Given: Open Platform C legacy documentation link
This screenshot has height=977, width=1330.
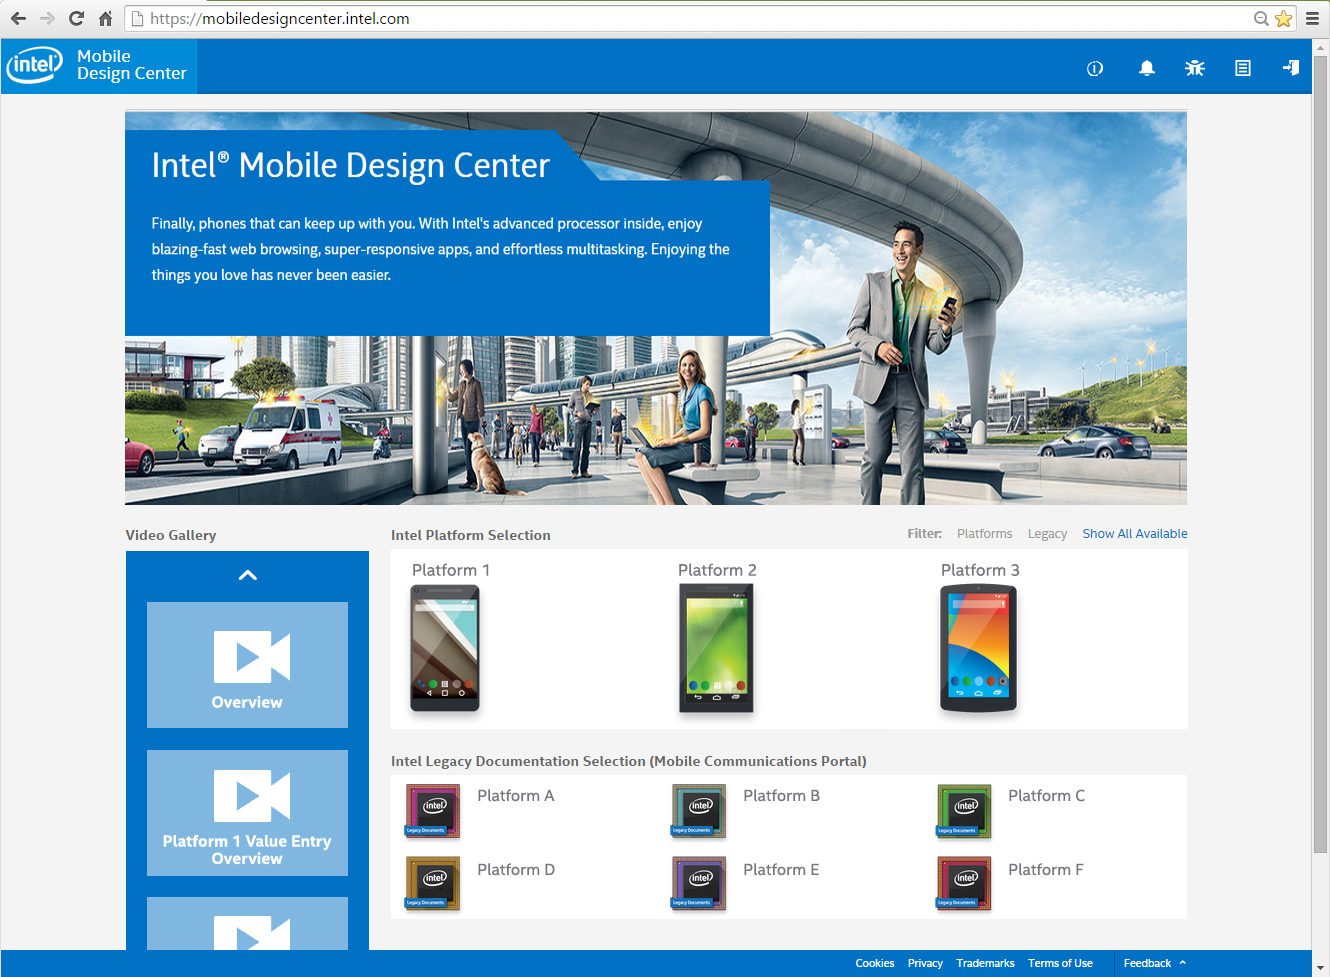Looking at the screenshot, I should 1046,796.
